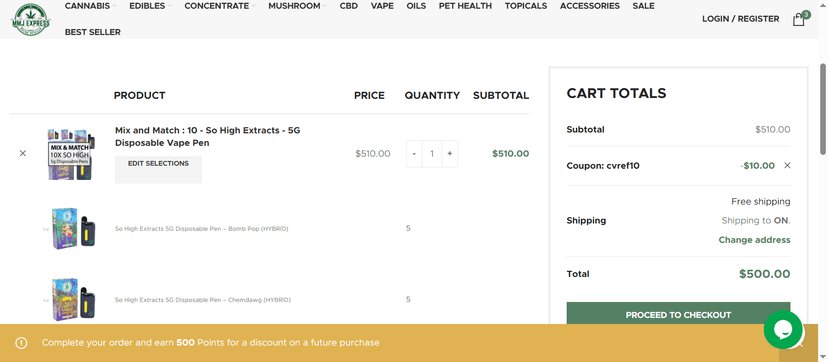Click CART TOTALS heading

click(x=616, y=93)
